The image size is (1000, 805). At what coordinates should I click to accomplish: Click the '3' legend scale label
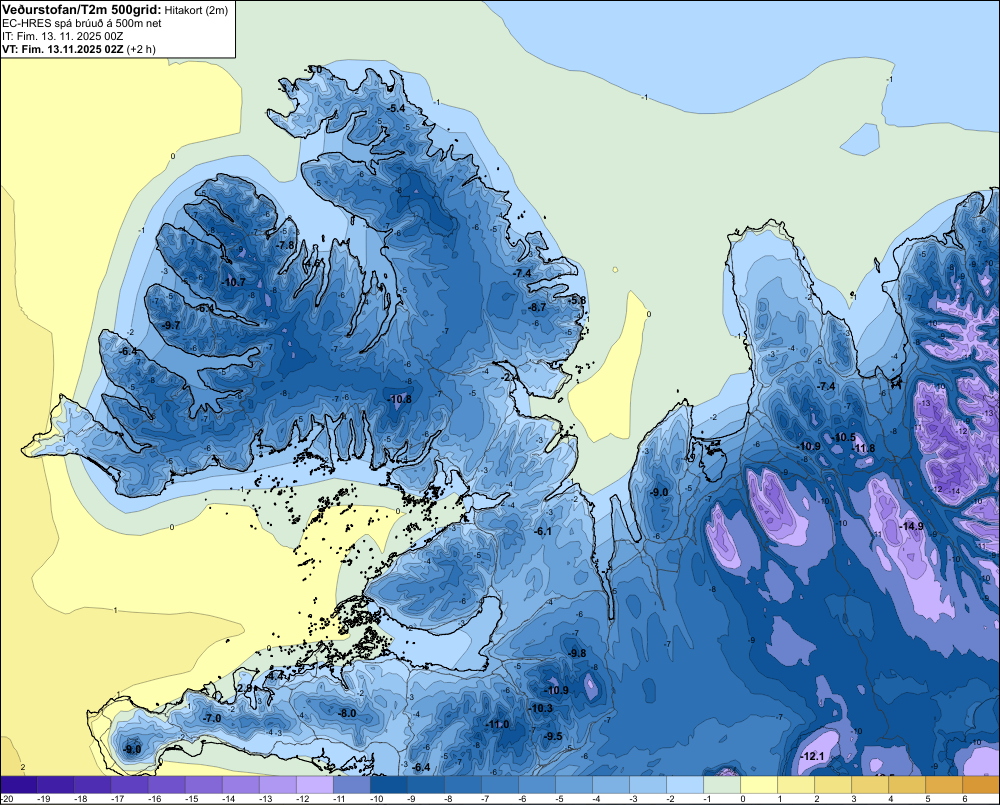854,799
